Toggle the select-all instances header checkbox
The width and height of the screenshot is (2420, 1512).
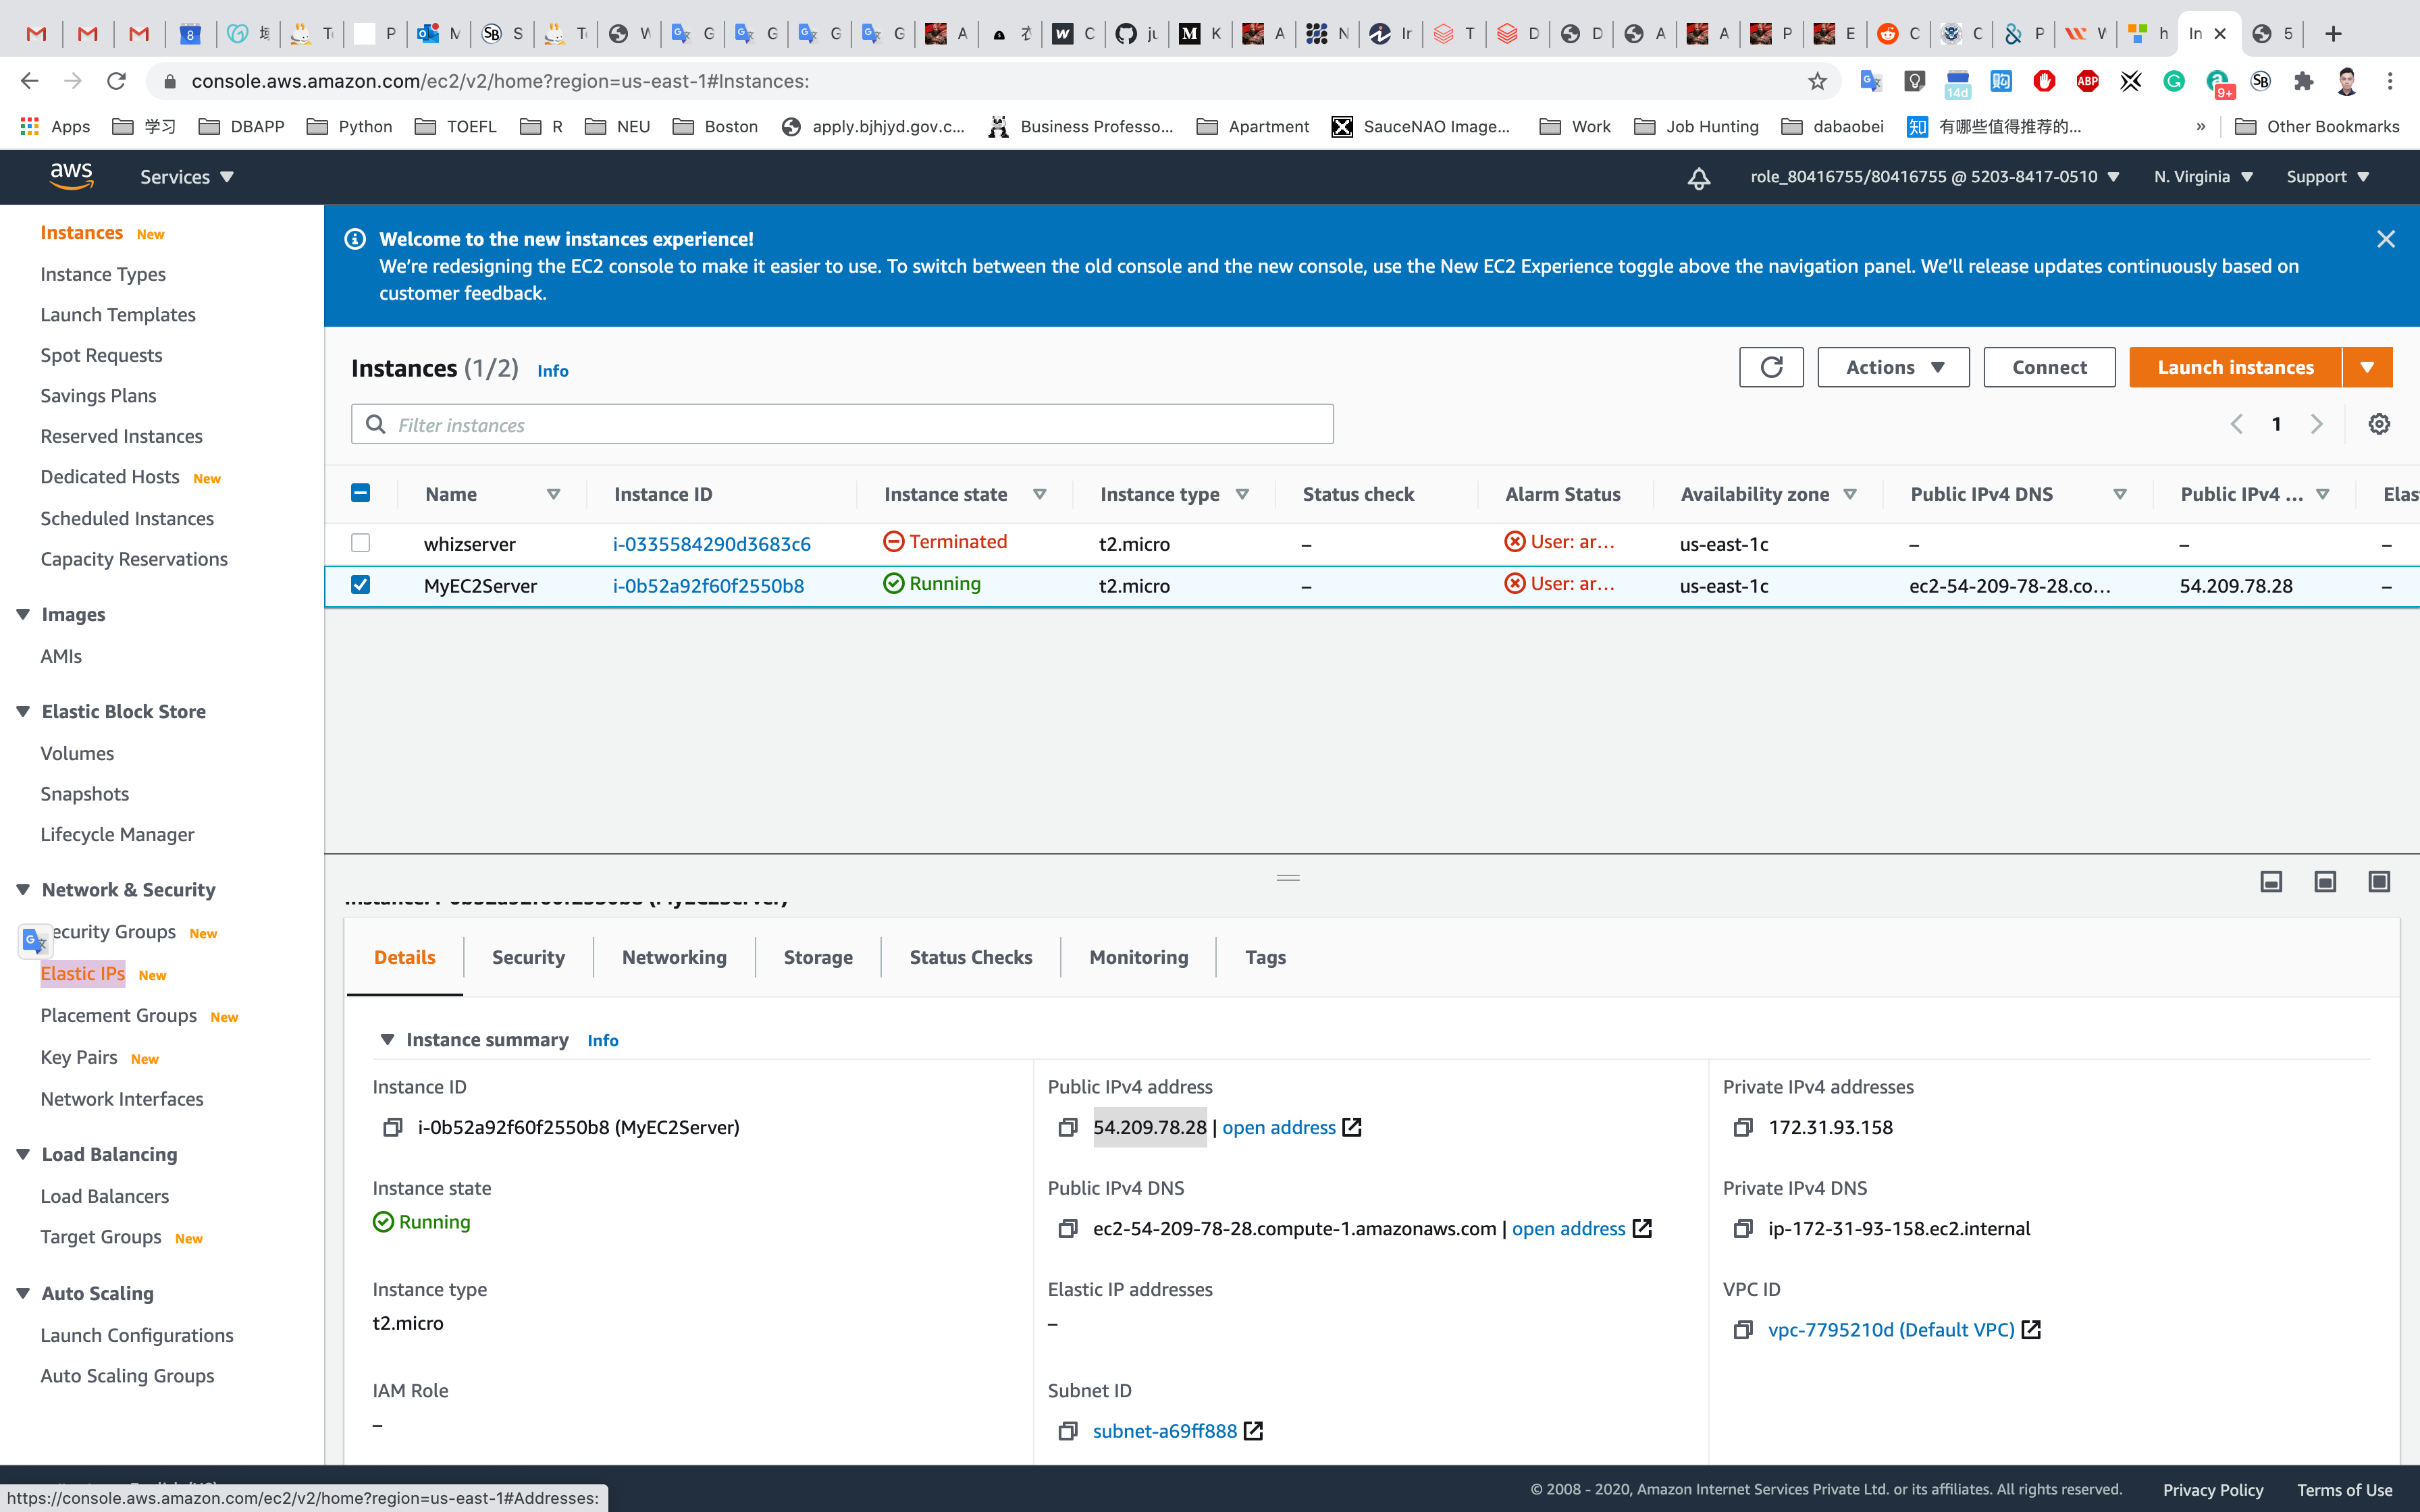click(x=361, y=493)
